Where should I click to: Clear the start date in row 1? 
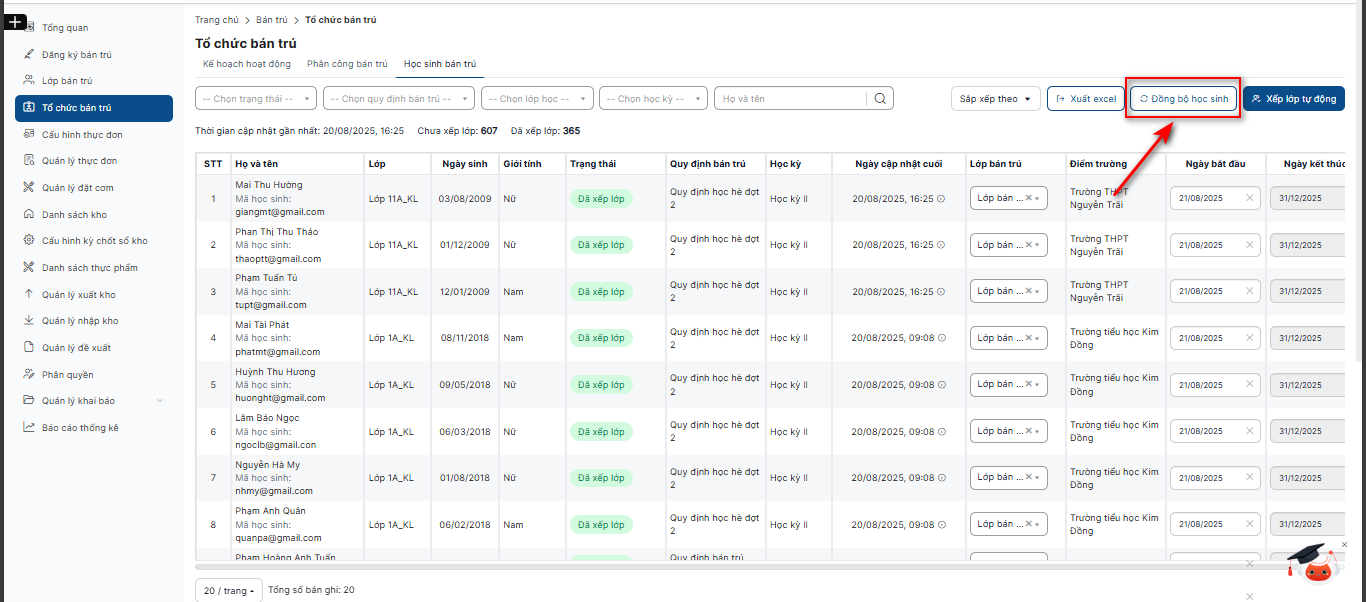tap(1249, 198)
